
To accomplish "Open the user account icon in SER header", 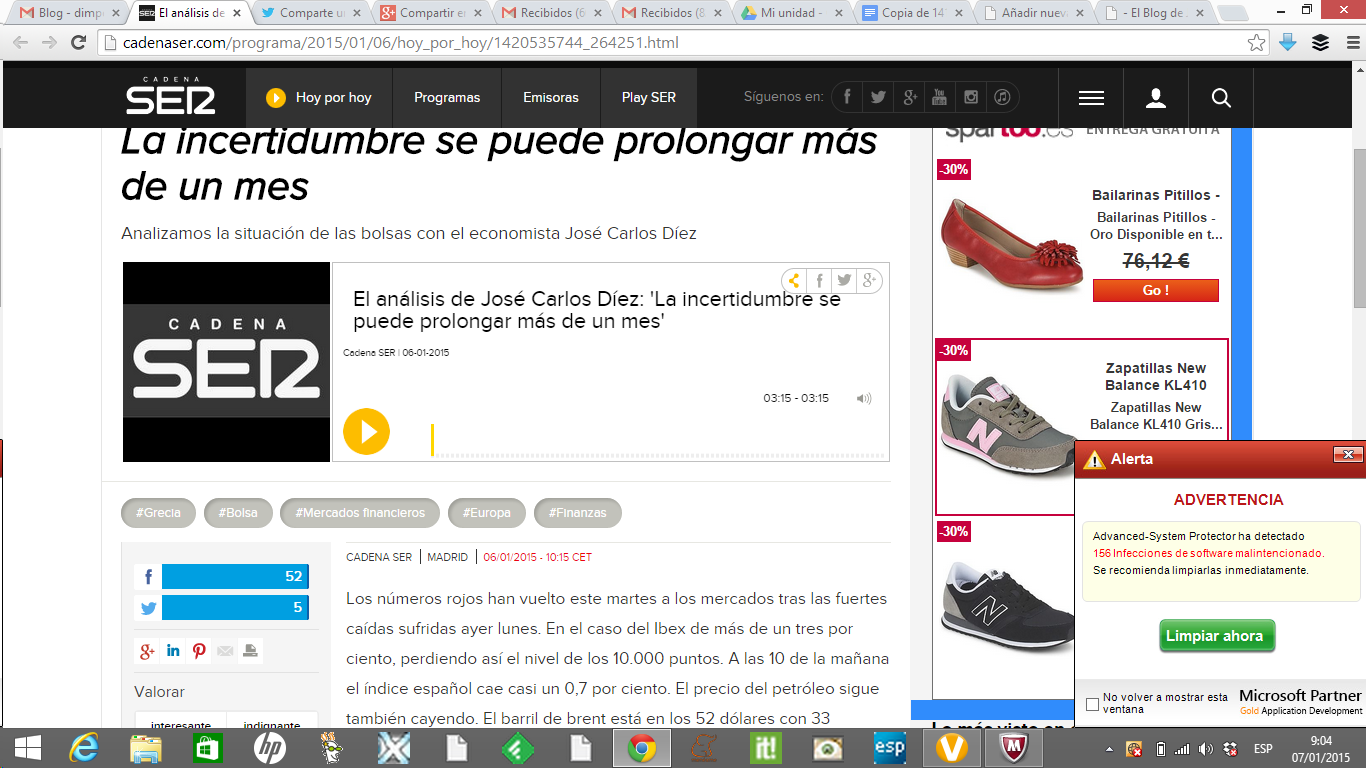I will click(1156, 98).
